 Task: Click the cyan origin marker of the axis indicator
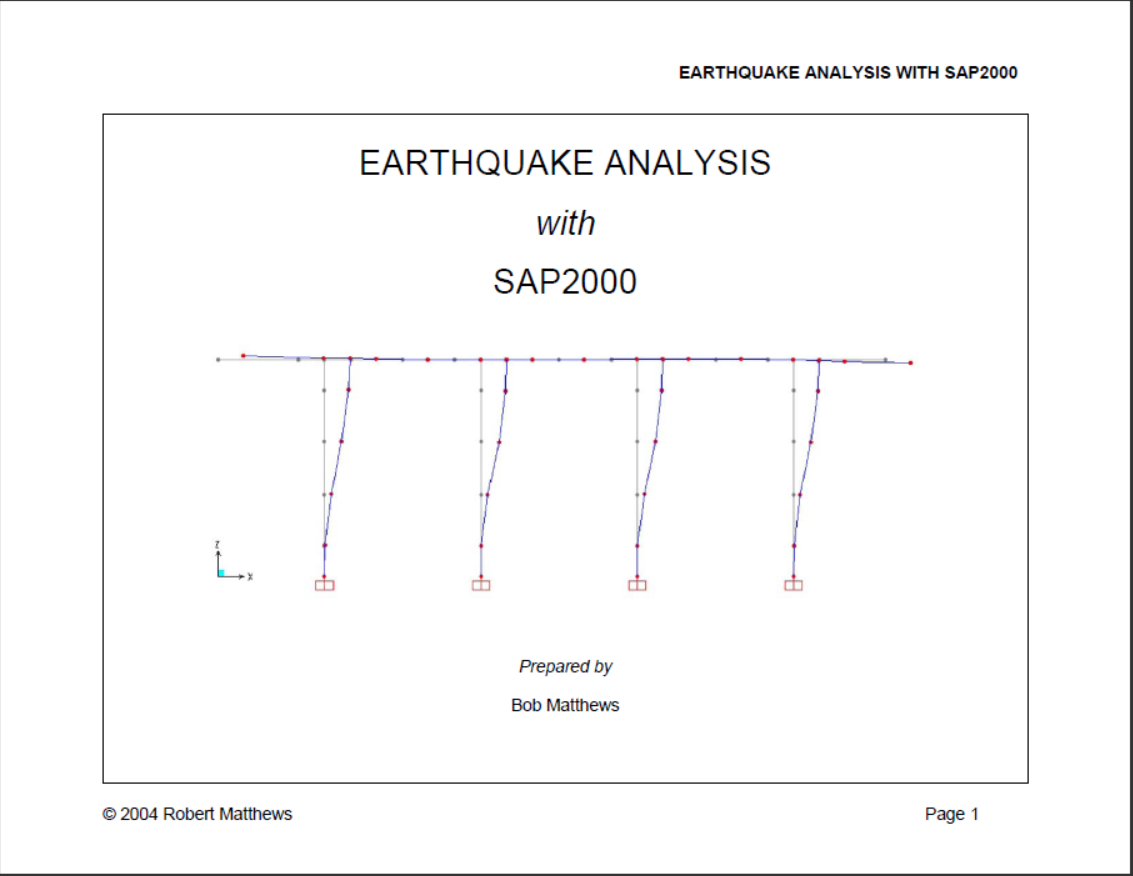[x=221, y=572]
